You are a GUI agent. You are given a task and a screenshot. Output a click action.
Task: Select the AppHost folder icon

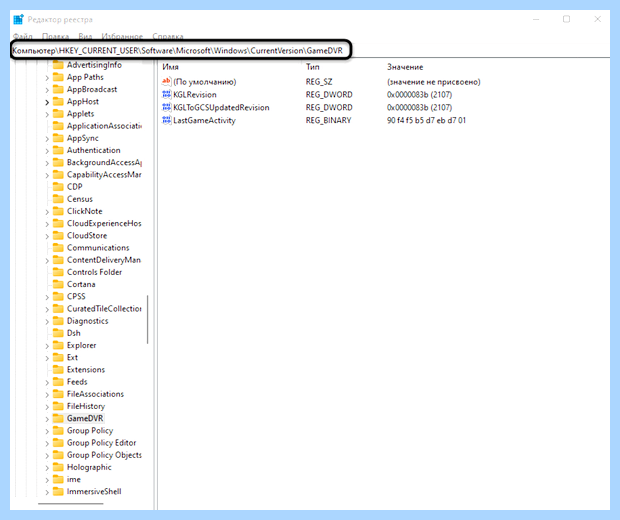(x=58, y=101)
